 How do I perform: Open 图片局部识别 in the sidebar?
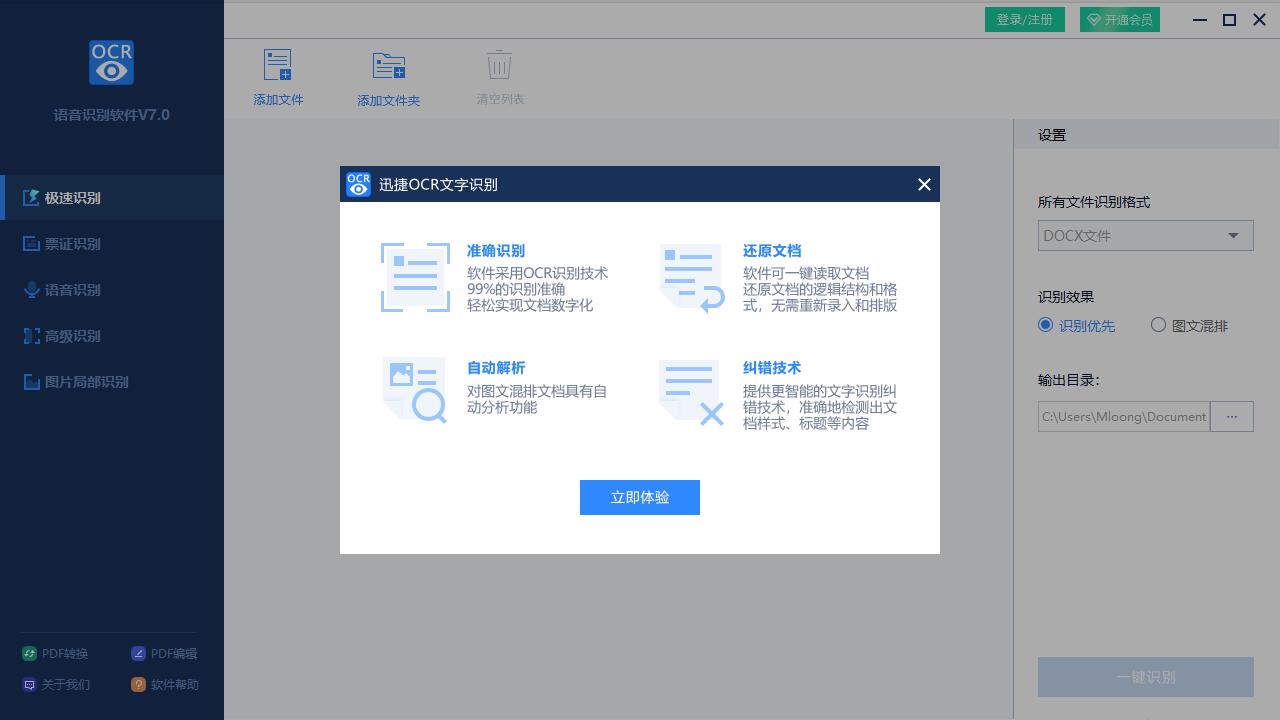[112, 382]
